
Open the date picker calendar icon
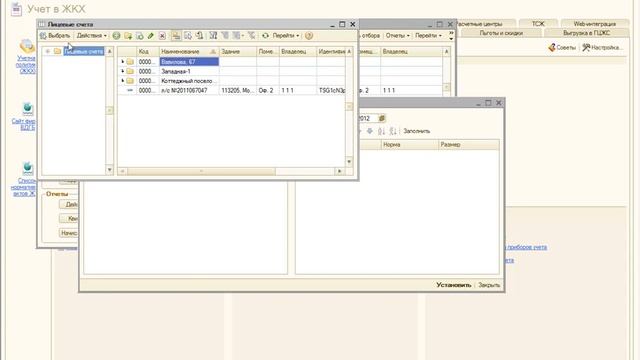382,118
